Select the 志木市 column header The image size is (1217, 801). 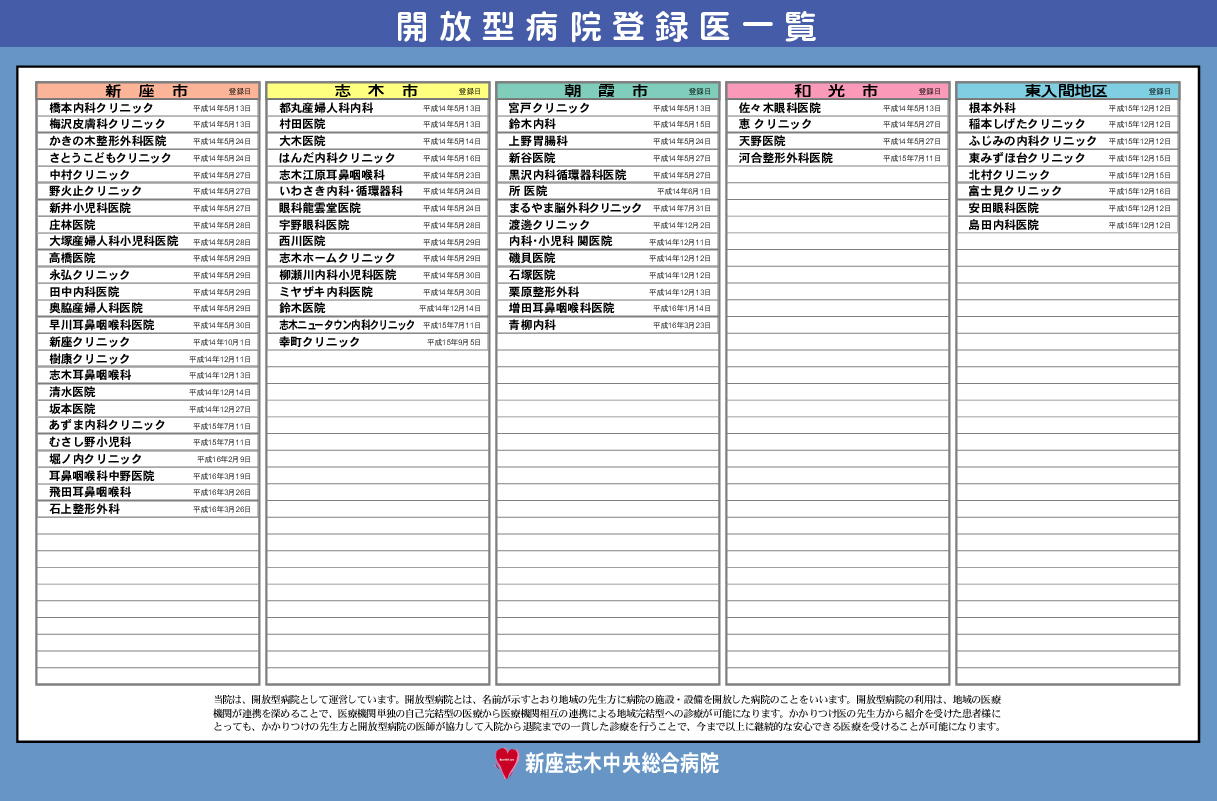(x=377, y=91)
